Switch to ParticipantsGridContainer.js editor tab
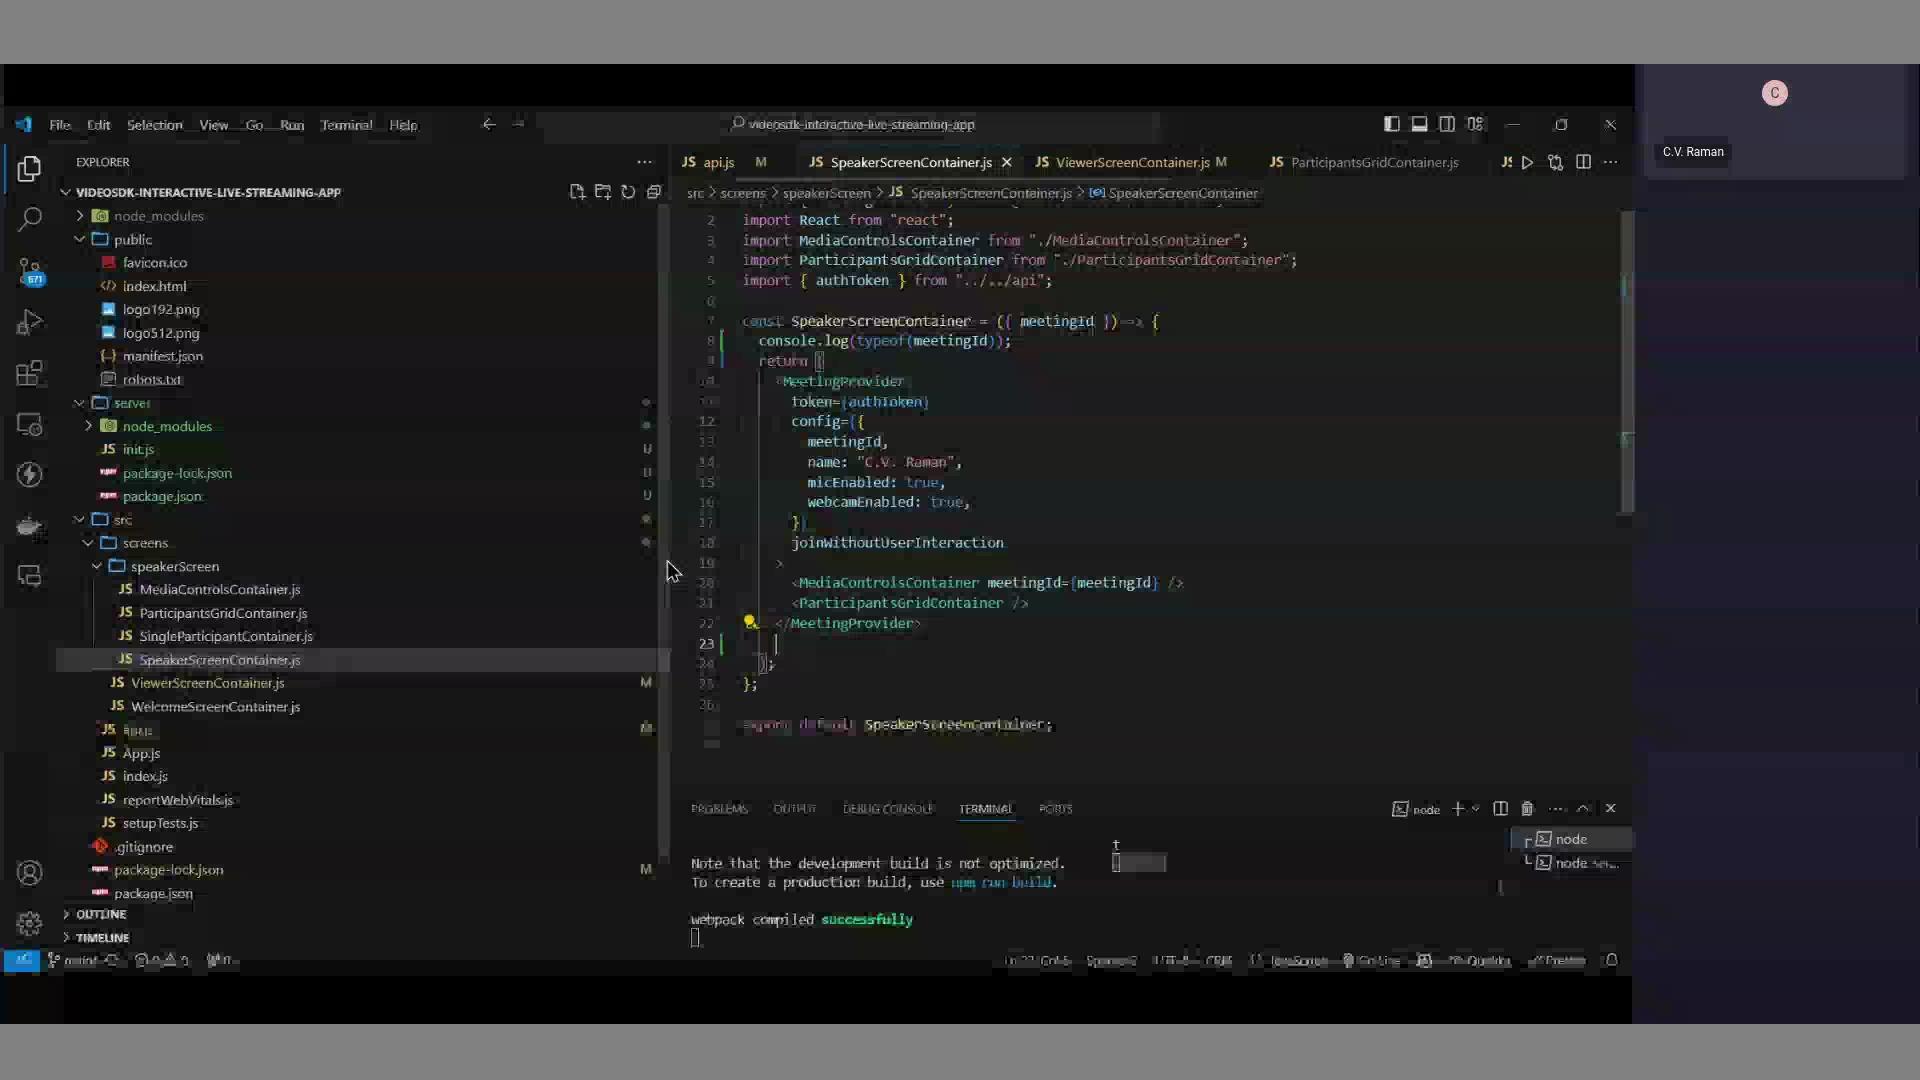 coord(1374,162)
